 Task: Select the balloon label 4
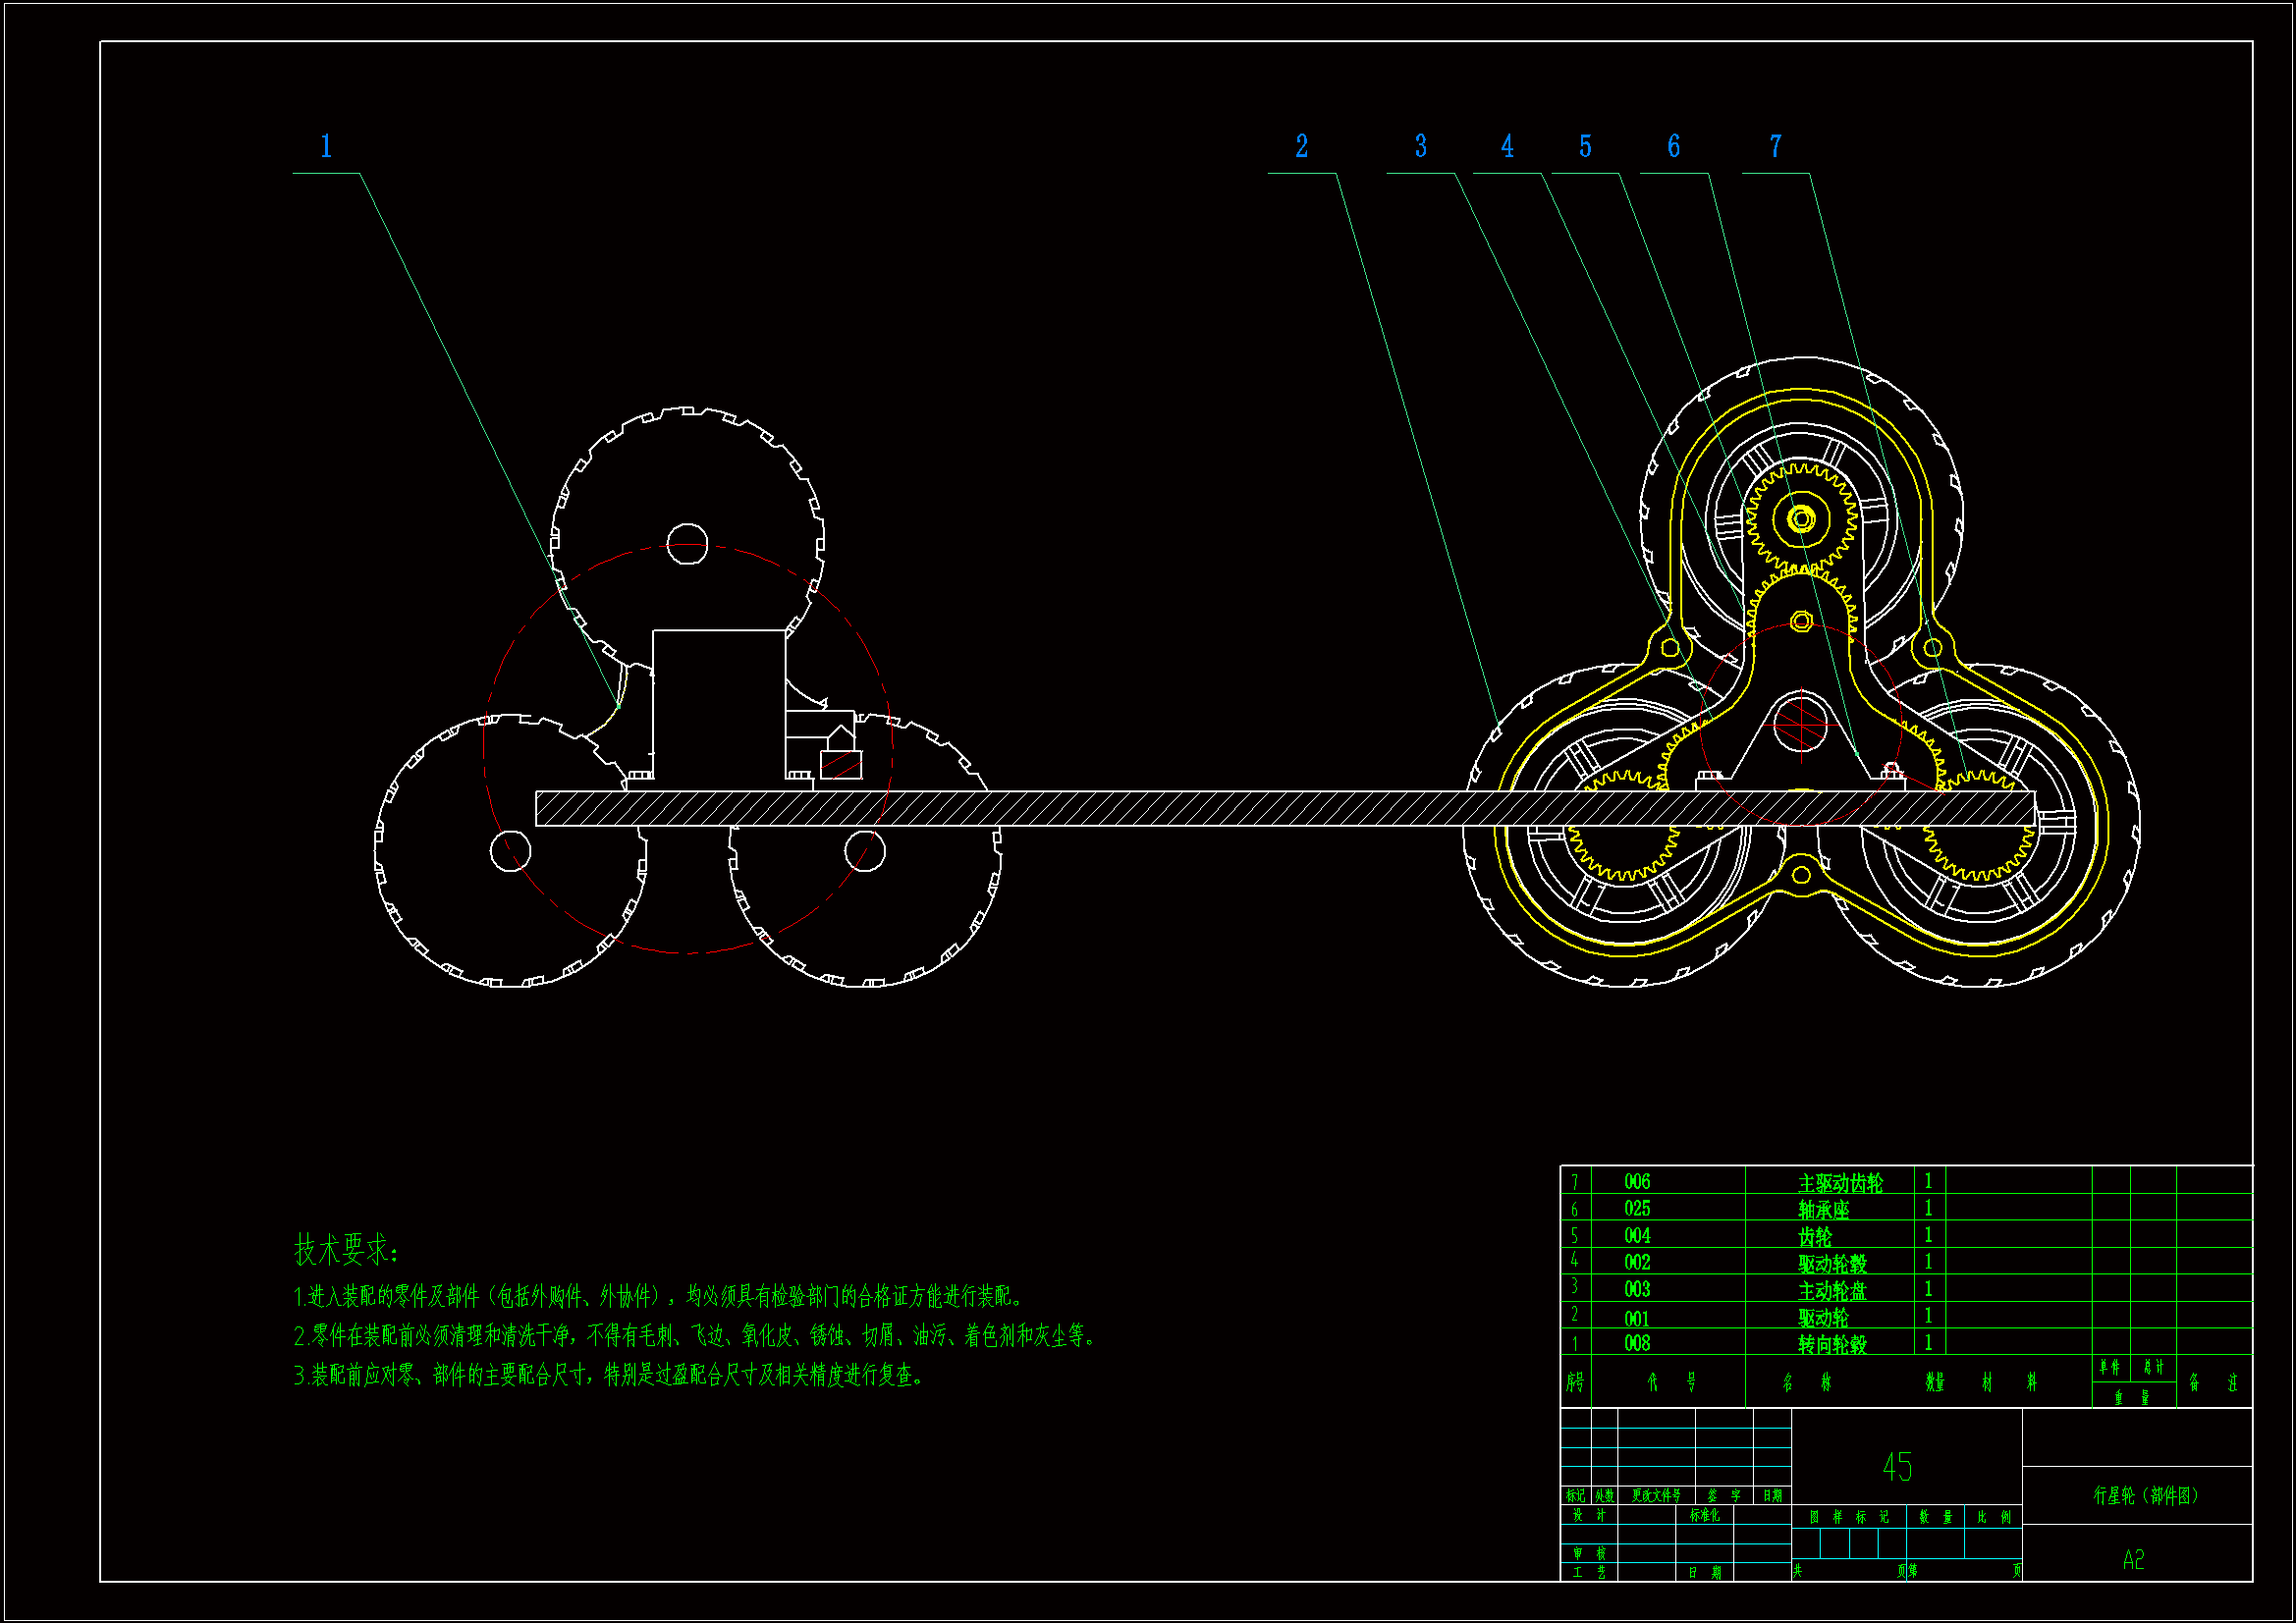pos(1507,147)
